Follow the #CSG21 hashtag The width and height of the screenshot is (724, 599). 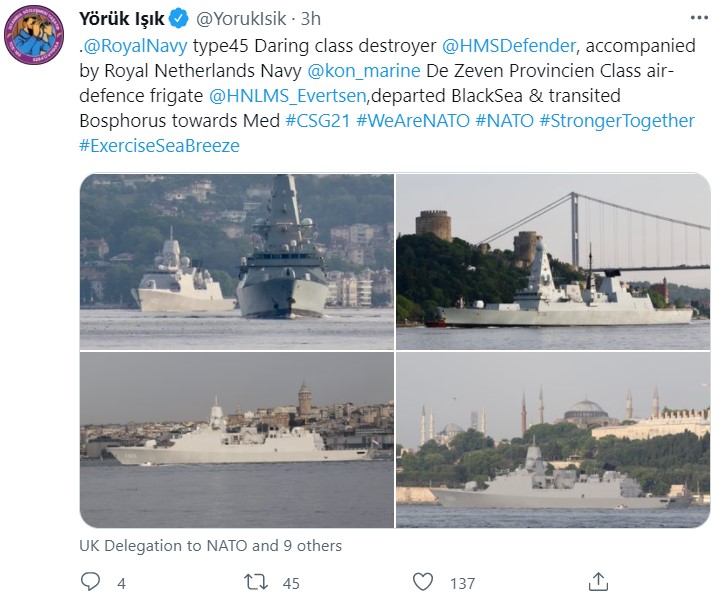(x=316, y=121)
